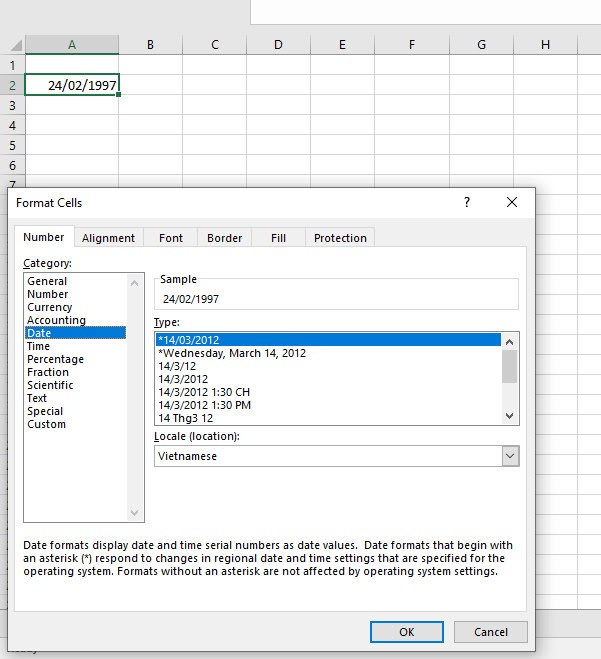Image resolution: width=601 pixels, height=659 pixels.
Task: Select row 1 header
Action: 13,65
